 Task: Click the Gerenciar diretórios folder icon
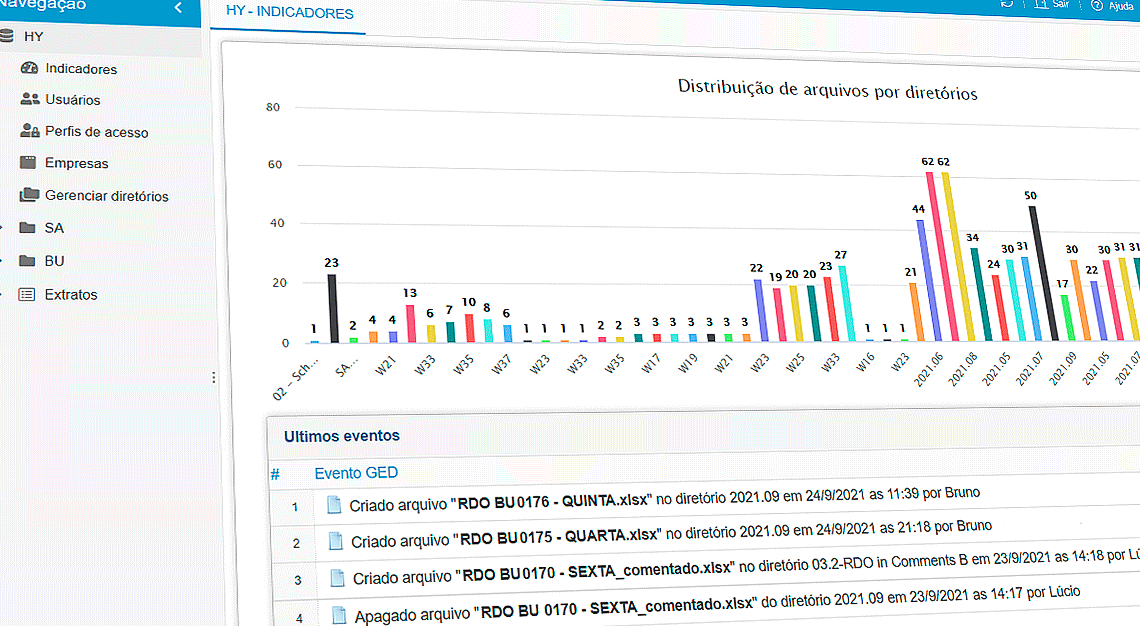click(x=31, y=195)
